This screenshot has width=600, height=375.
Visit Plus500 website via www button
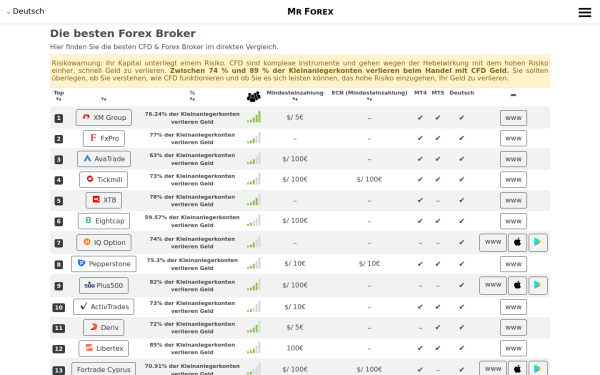[493, 285]
